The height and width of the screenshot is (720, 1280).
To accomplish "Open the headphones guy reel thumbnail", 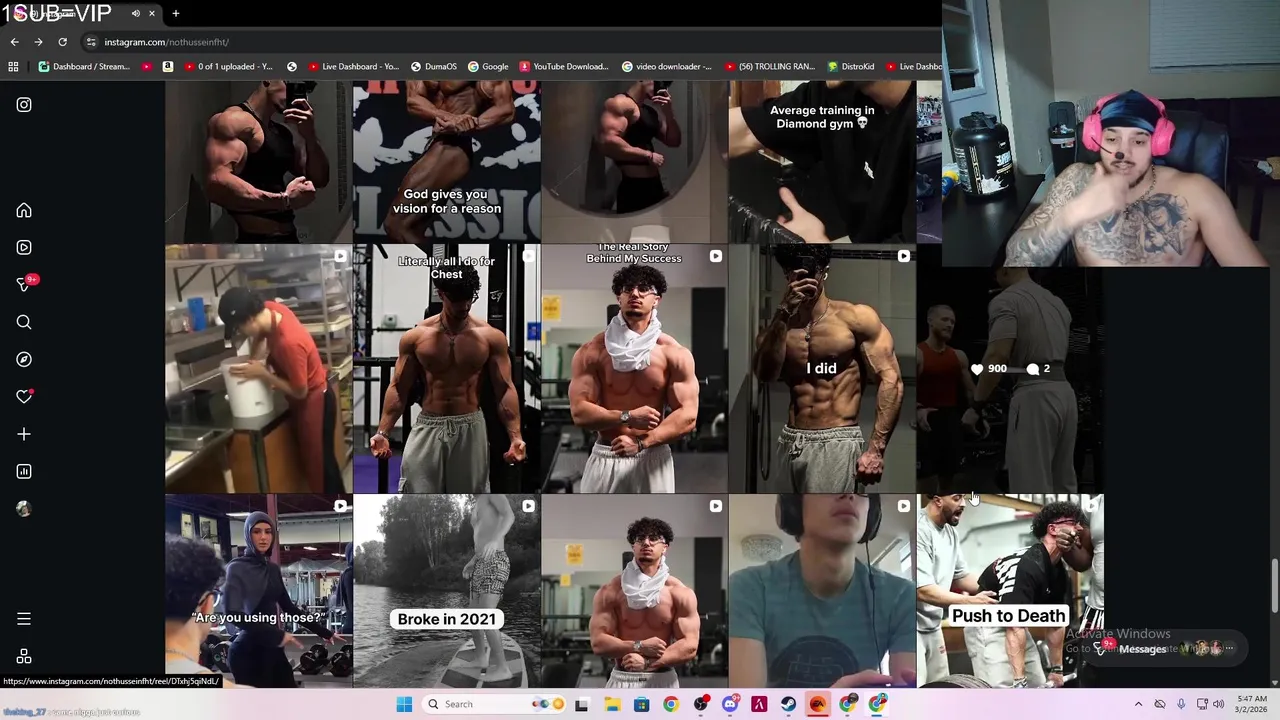I will (x=822, y=591).
